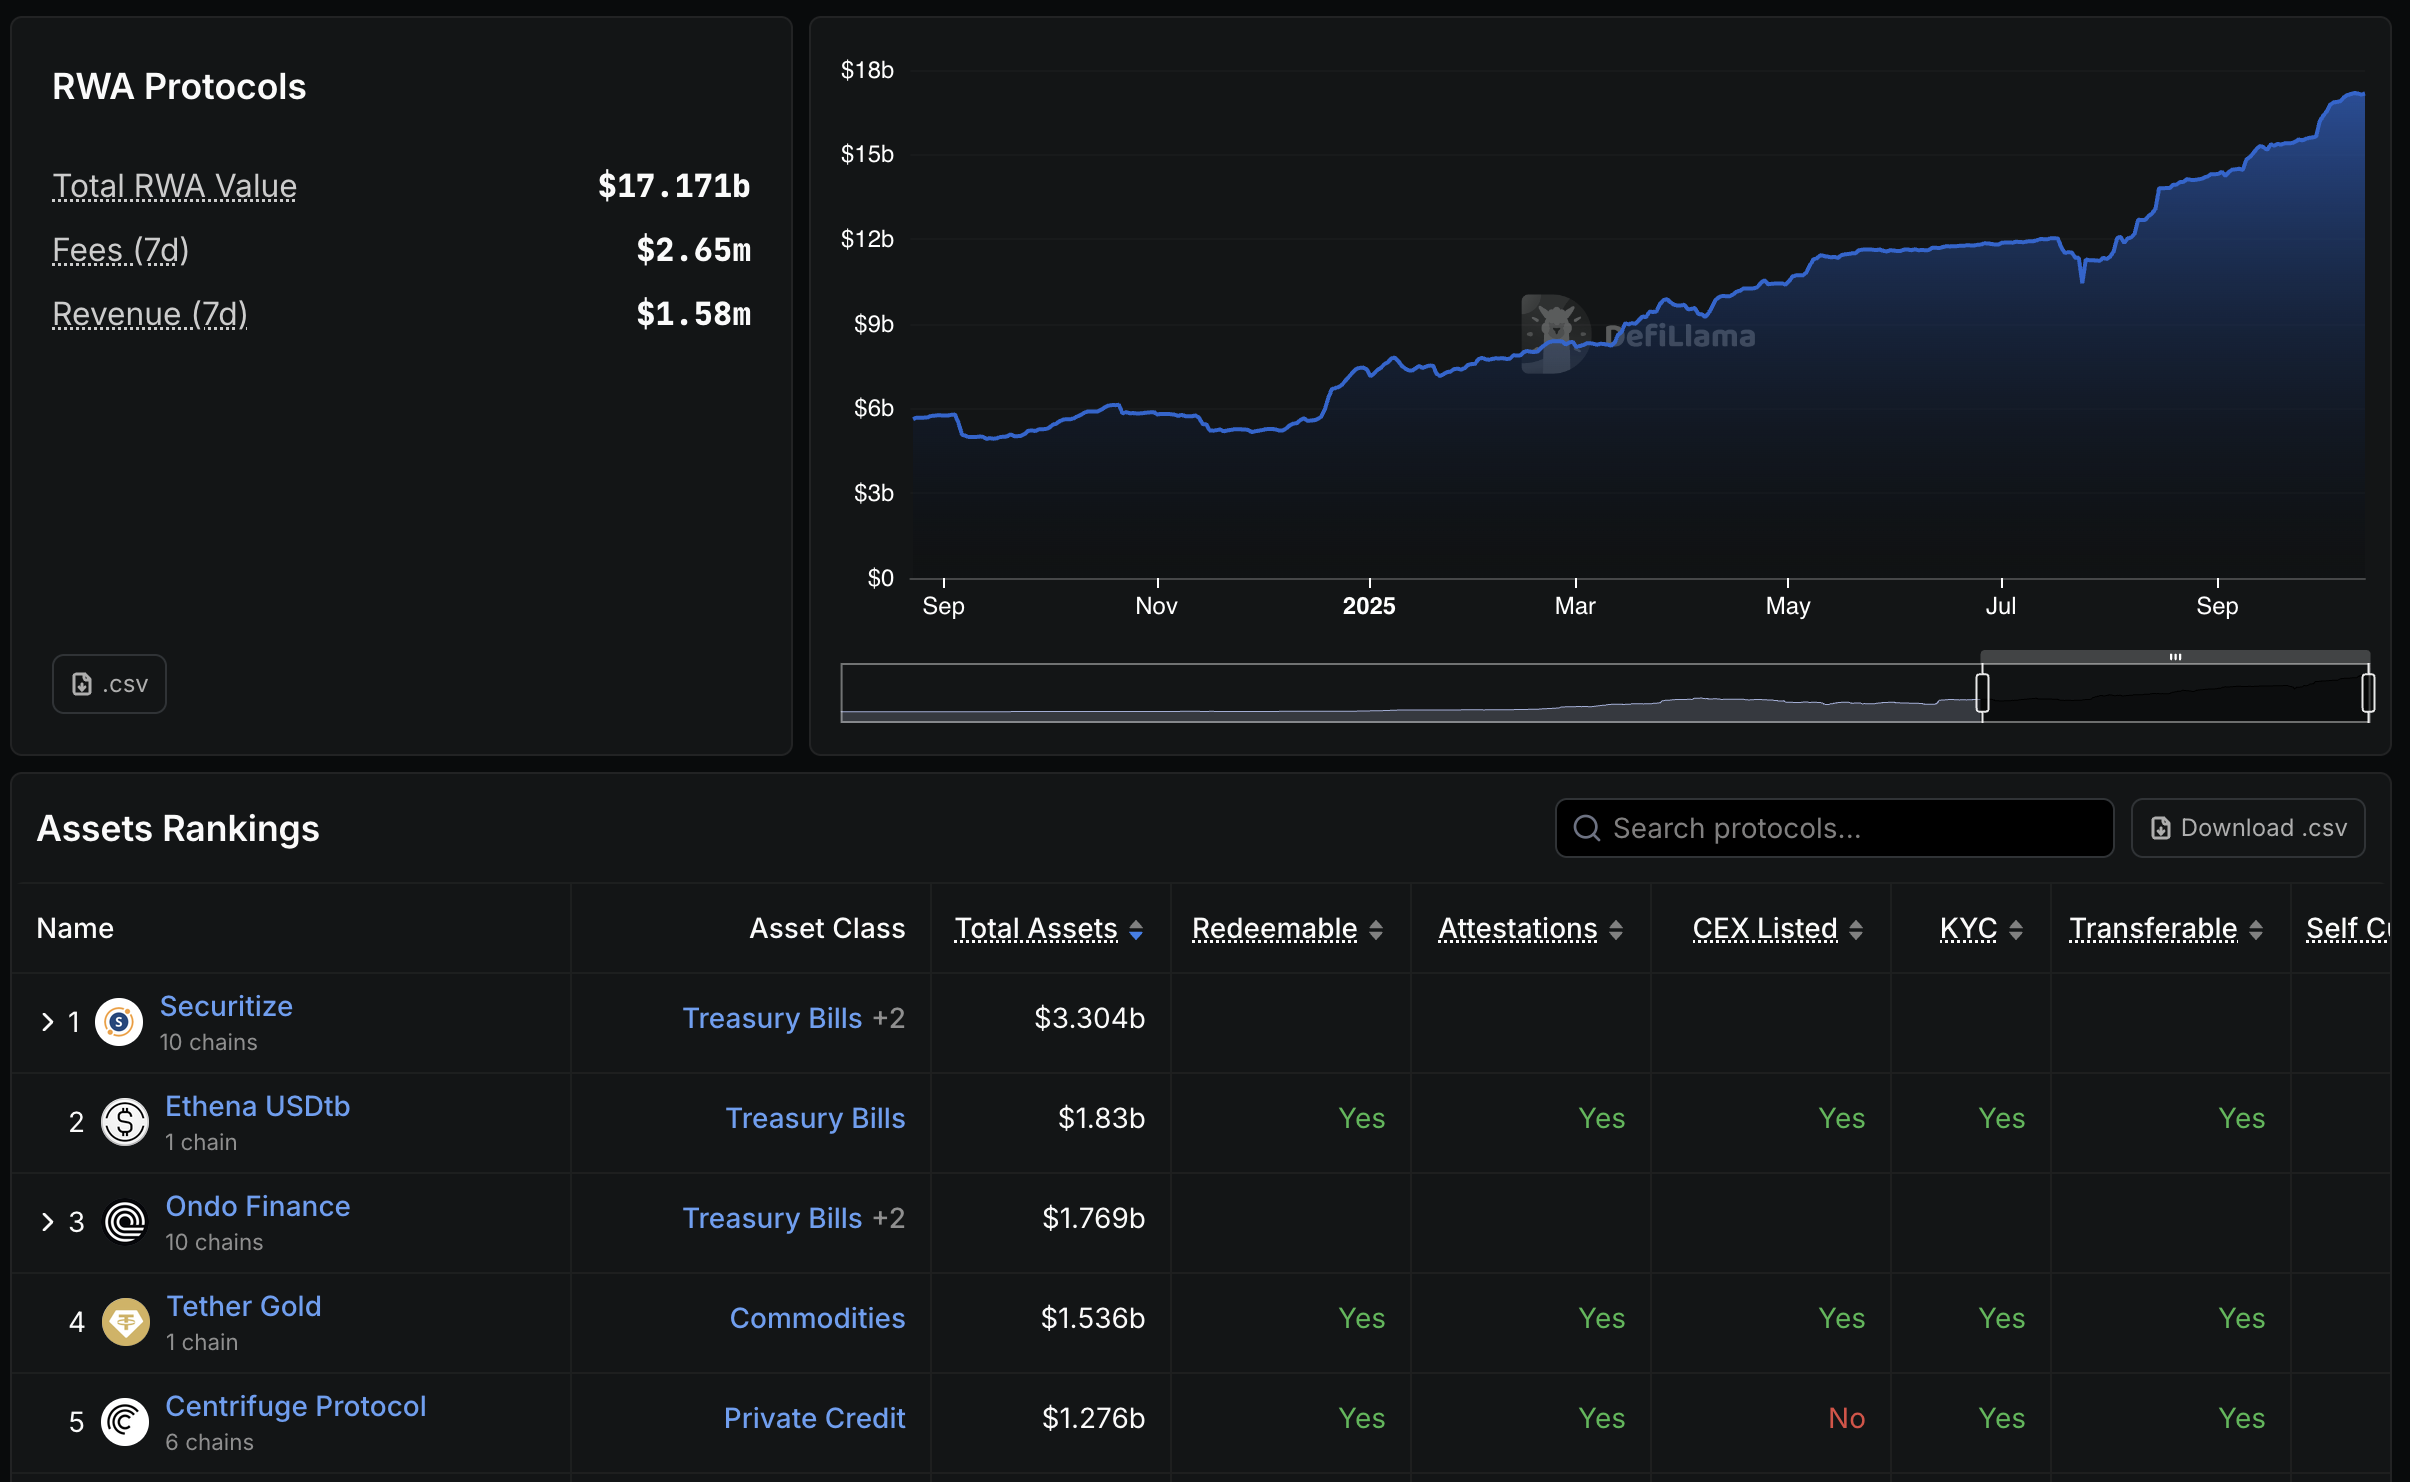Open the Centrifuge Protocol link

click(x=295, y=1406)
